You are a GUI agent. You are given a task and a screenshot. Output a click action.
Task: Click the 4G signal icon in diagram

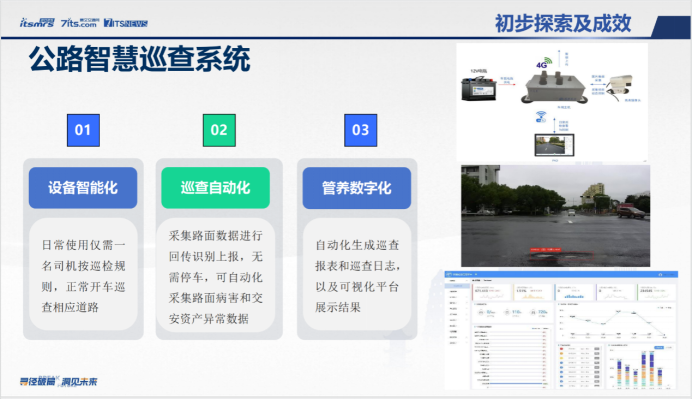pos(544,63)
